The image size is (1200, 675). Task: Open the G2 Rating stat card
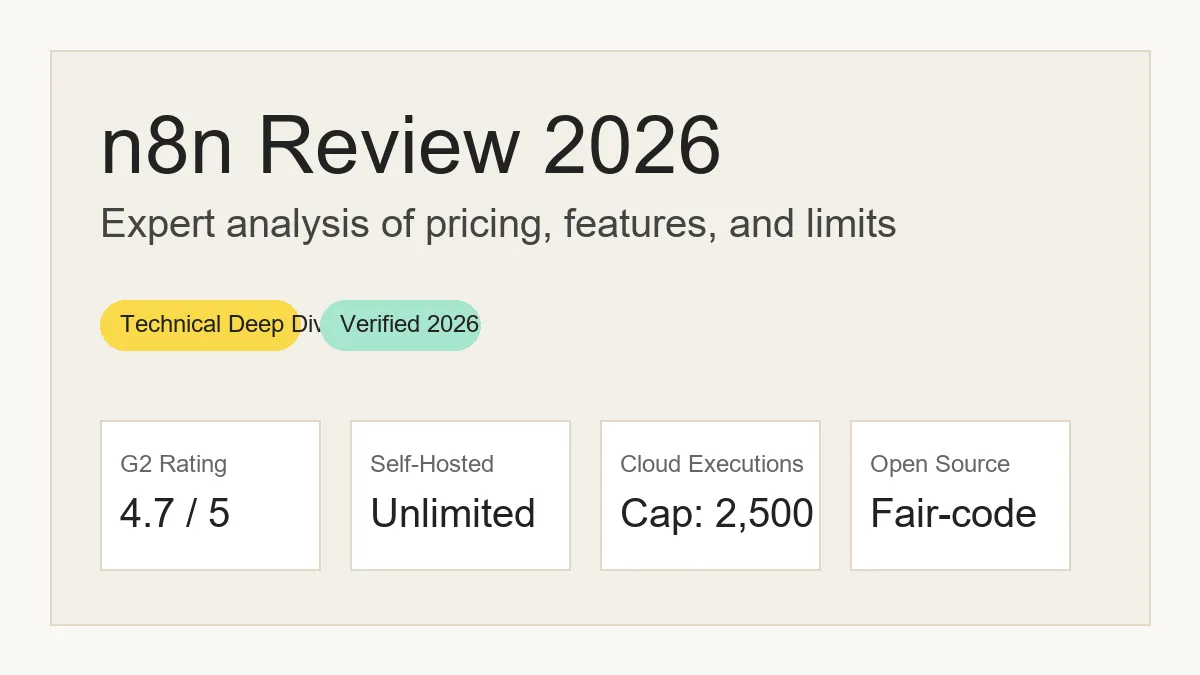210,495
